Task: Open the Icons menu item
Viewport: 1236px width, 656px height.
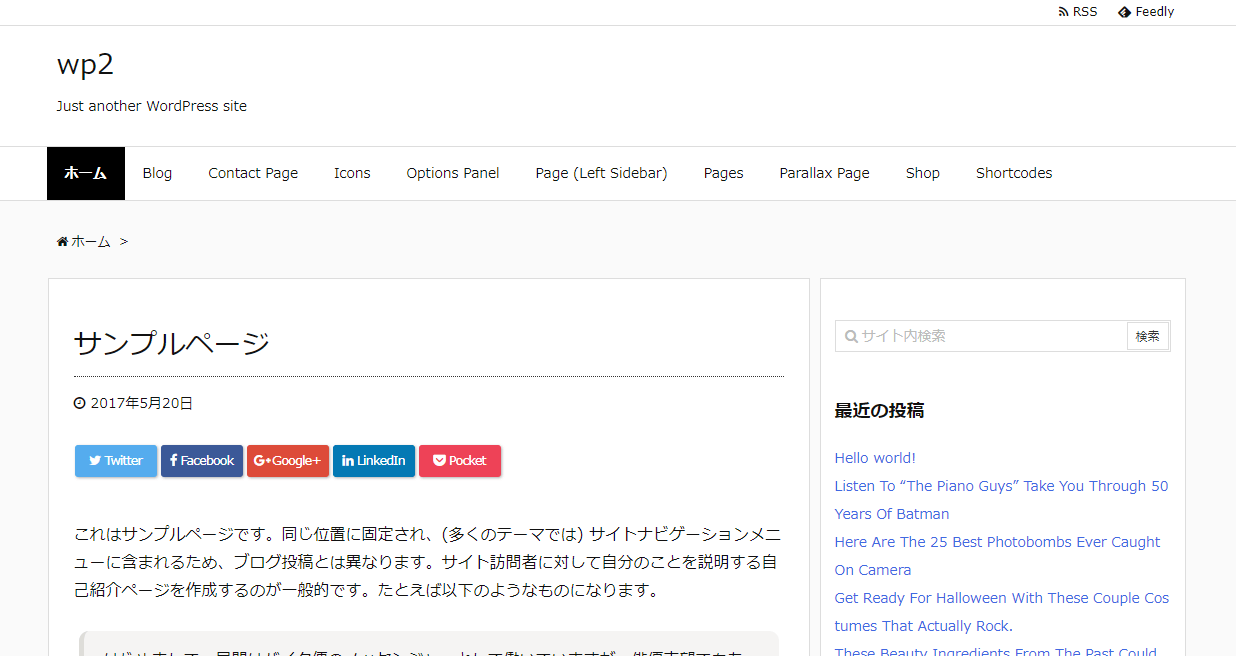Action: point(352,173)
